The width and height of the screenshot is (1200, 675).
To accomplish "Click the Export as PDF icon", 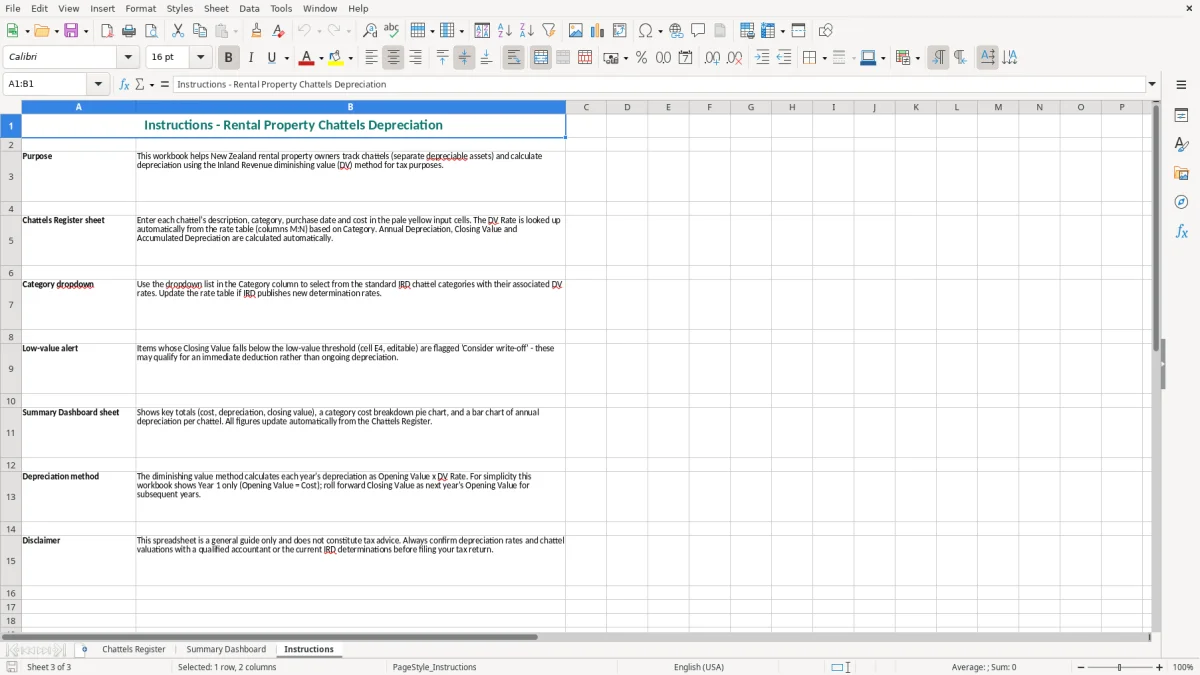I will coord(107,31).
